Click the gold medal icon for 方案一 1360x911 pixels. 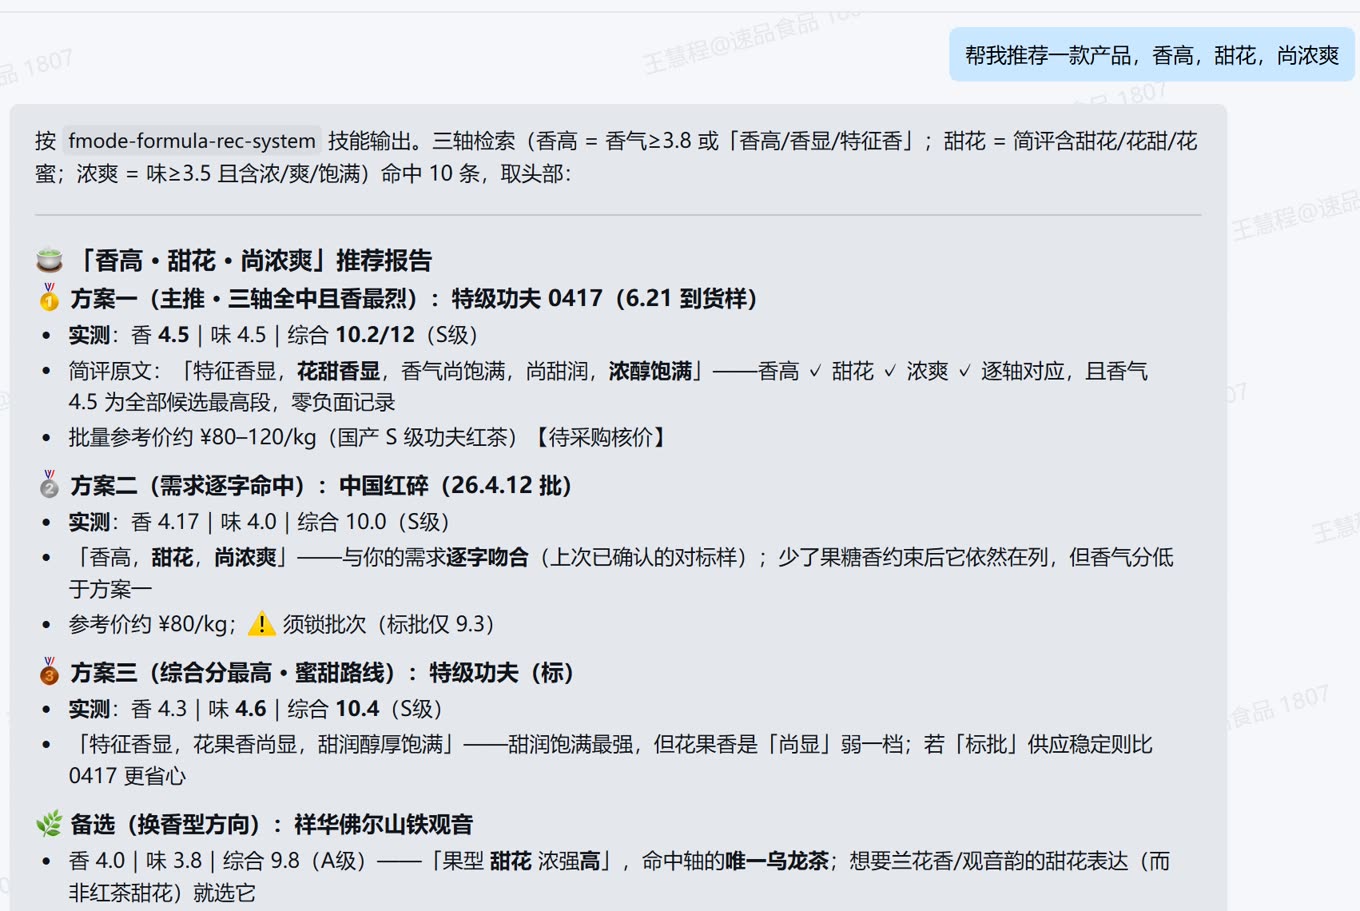pos(49,298)
